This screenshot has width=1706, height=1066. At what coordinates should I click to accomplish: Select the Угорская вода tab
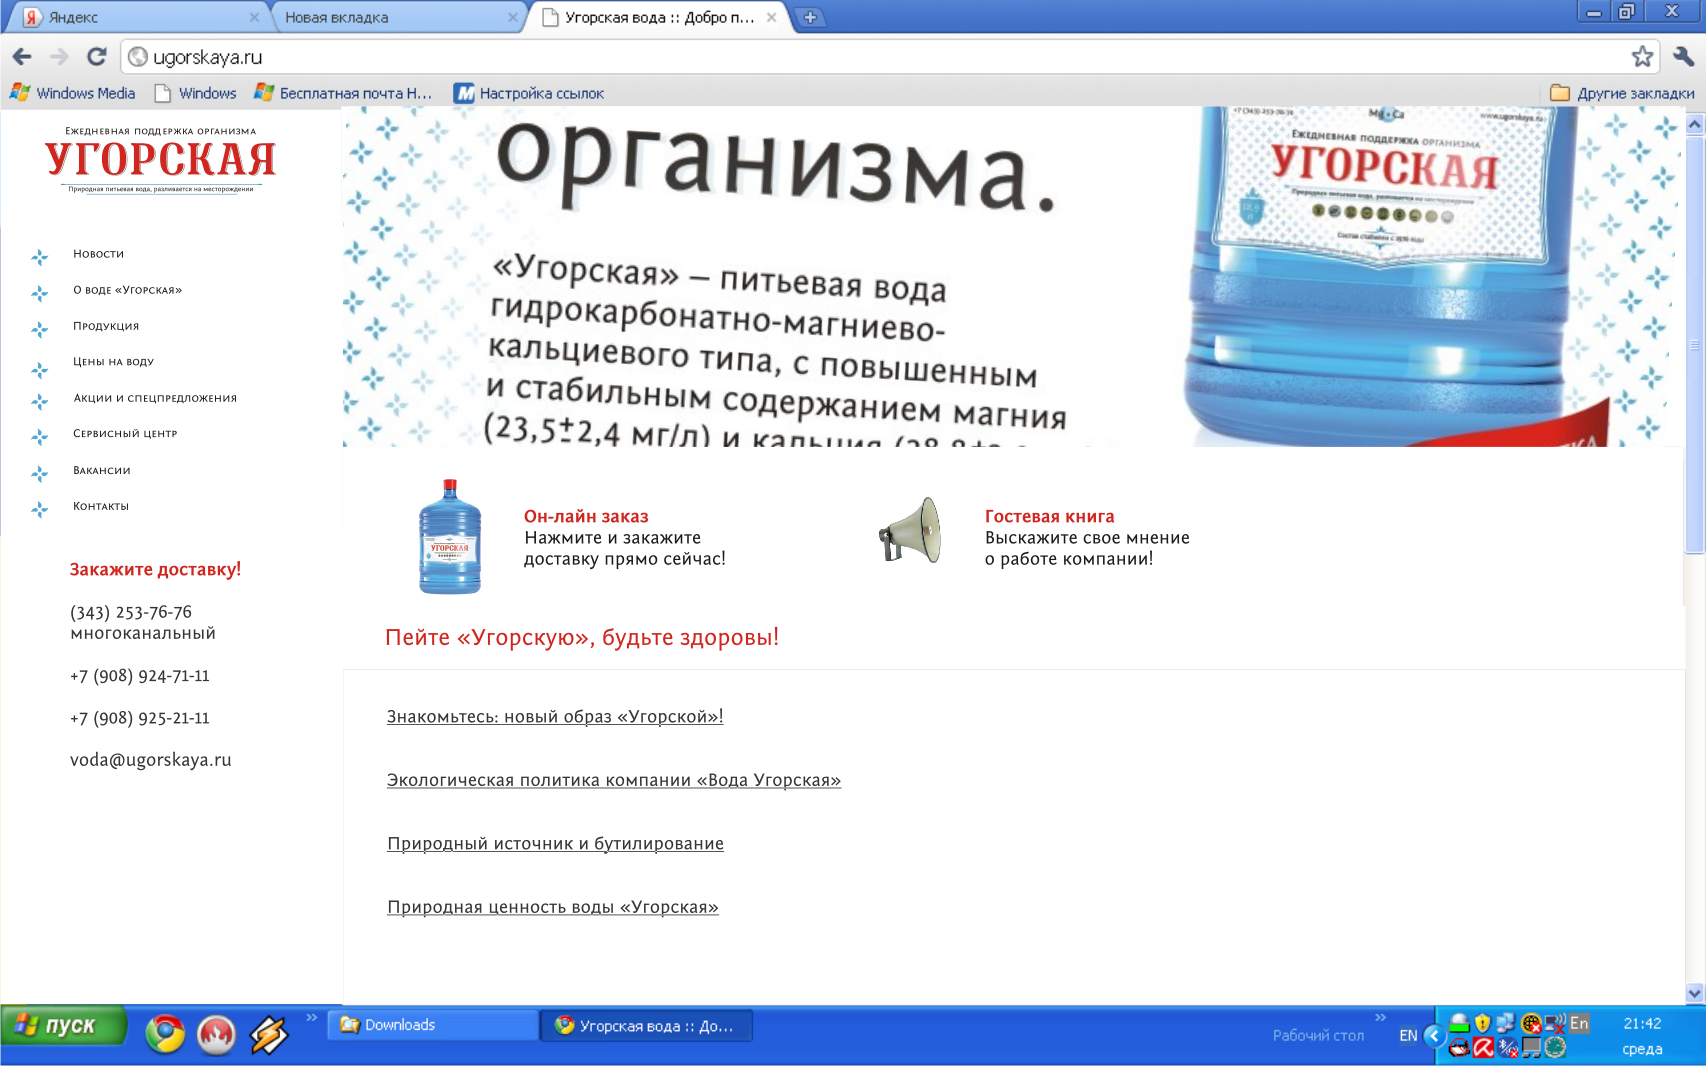coord(660,17)
